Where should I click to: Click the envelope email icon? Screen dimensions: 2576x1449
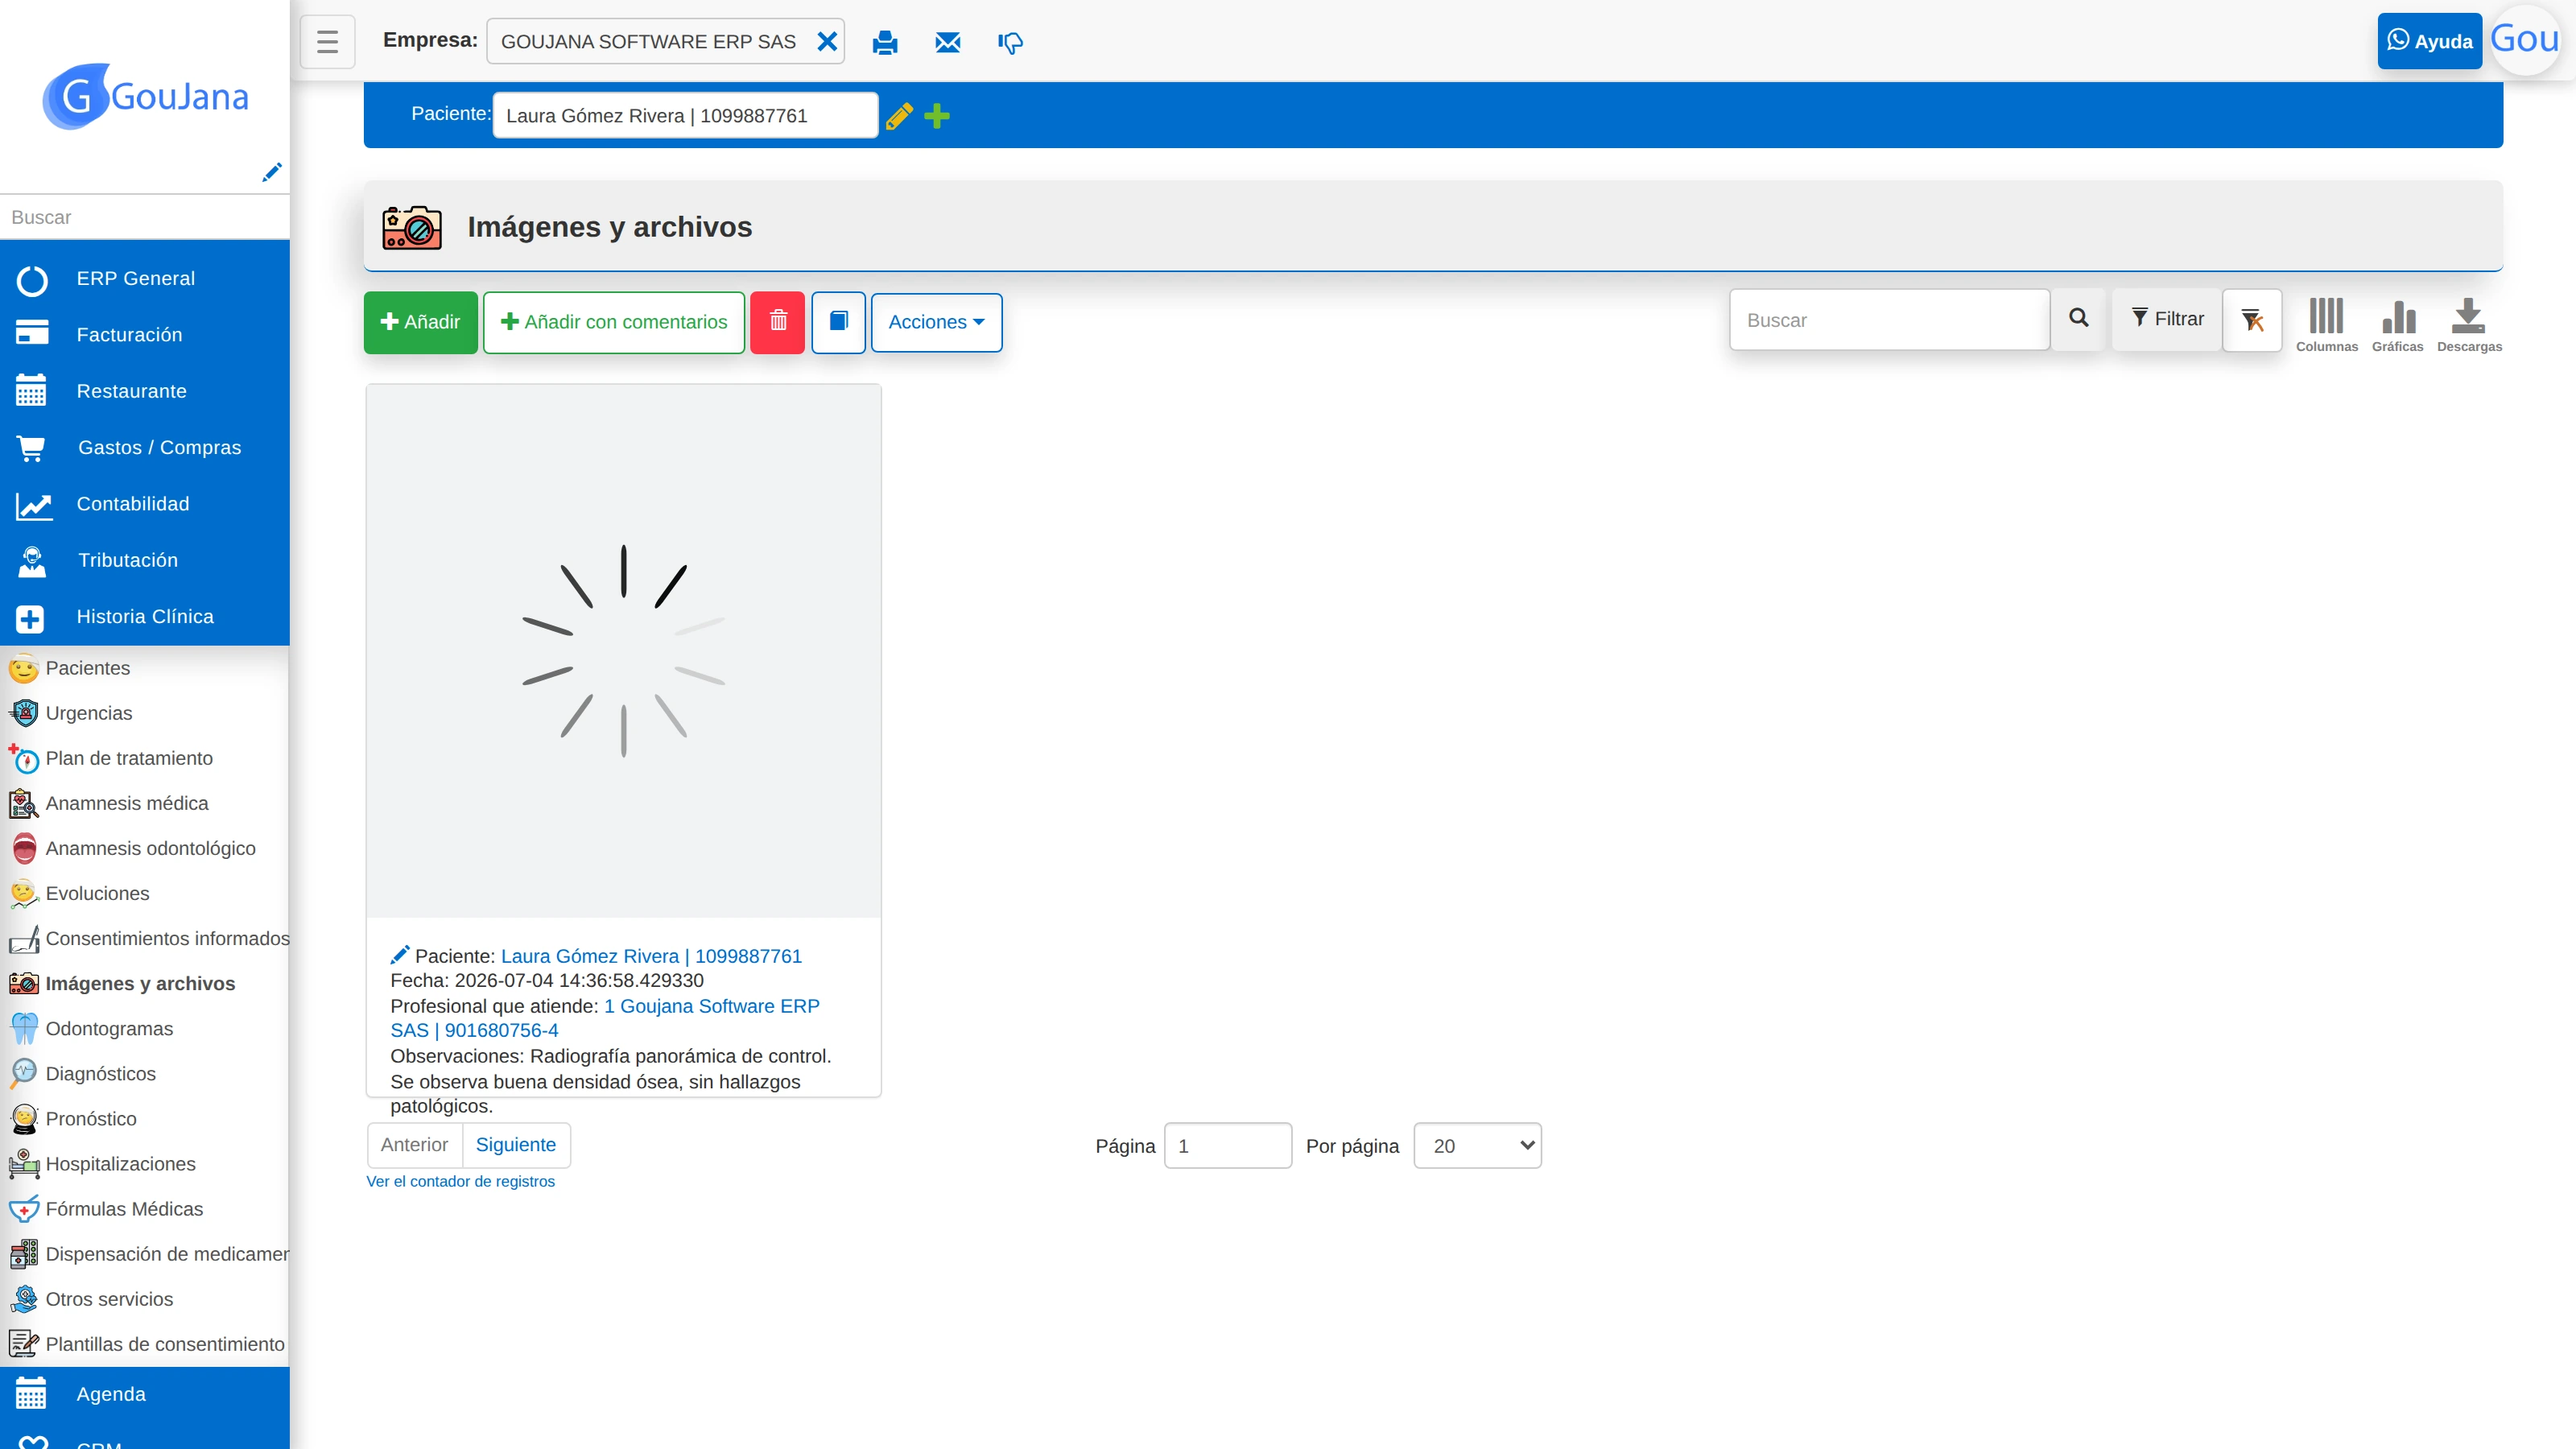947,42
